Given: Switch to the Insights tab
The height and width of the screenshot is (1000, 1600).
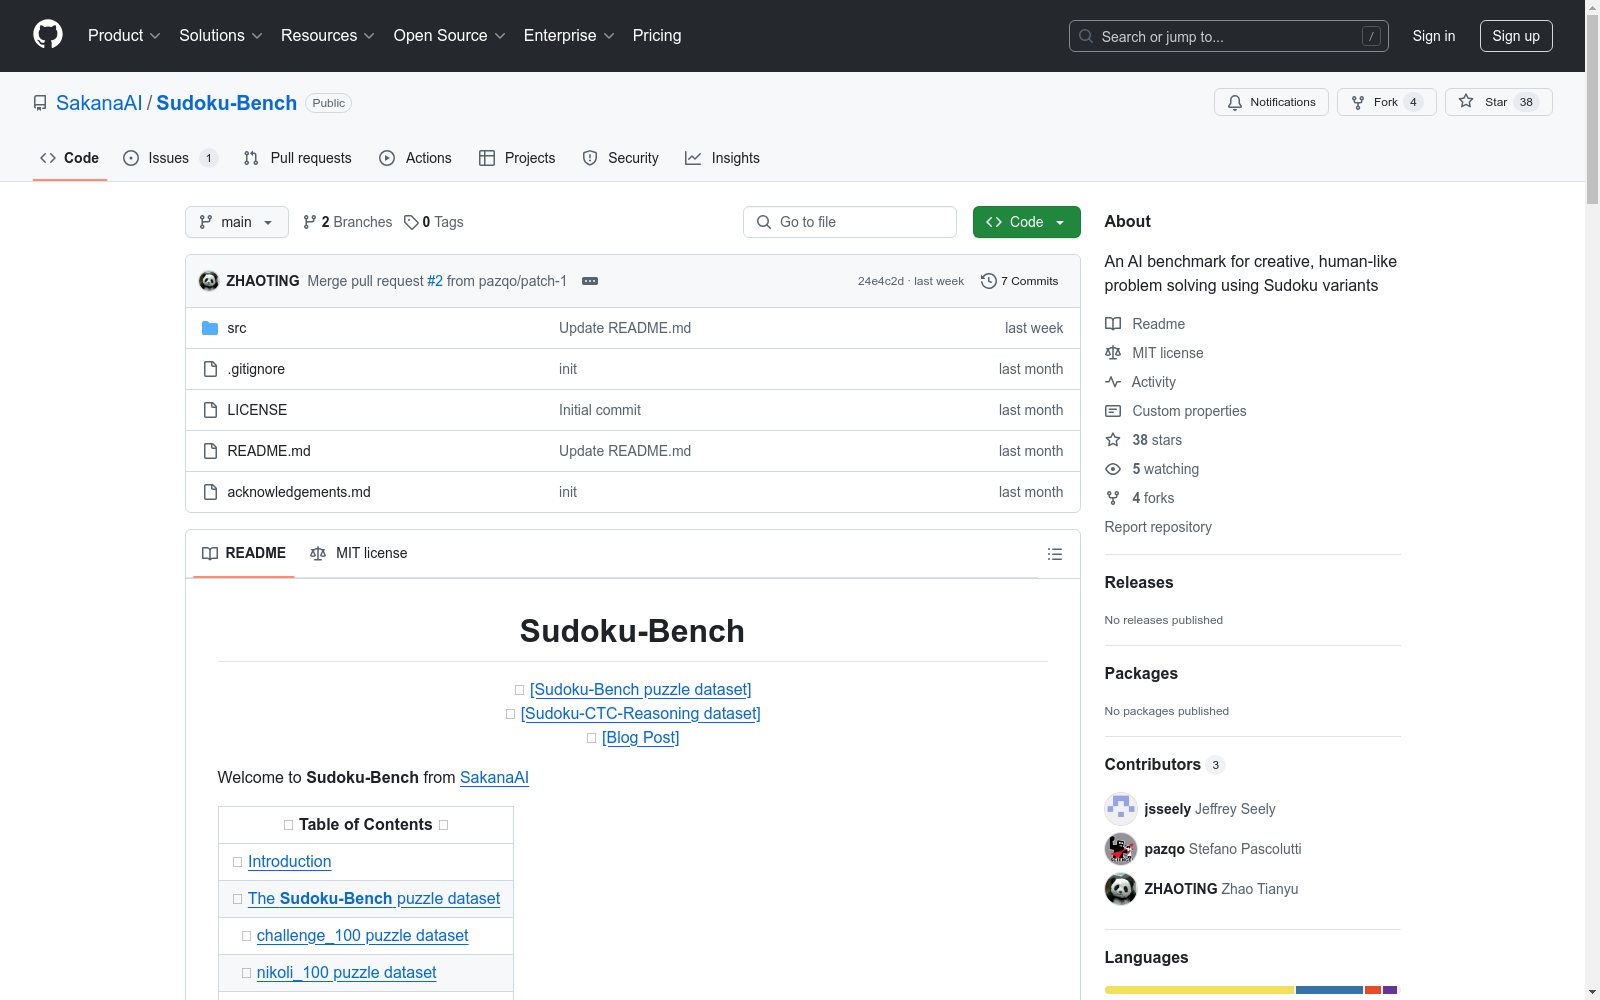Looking at the screenshot, I should tap(722, 158).
